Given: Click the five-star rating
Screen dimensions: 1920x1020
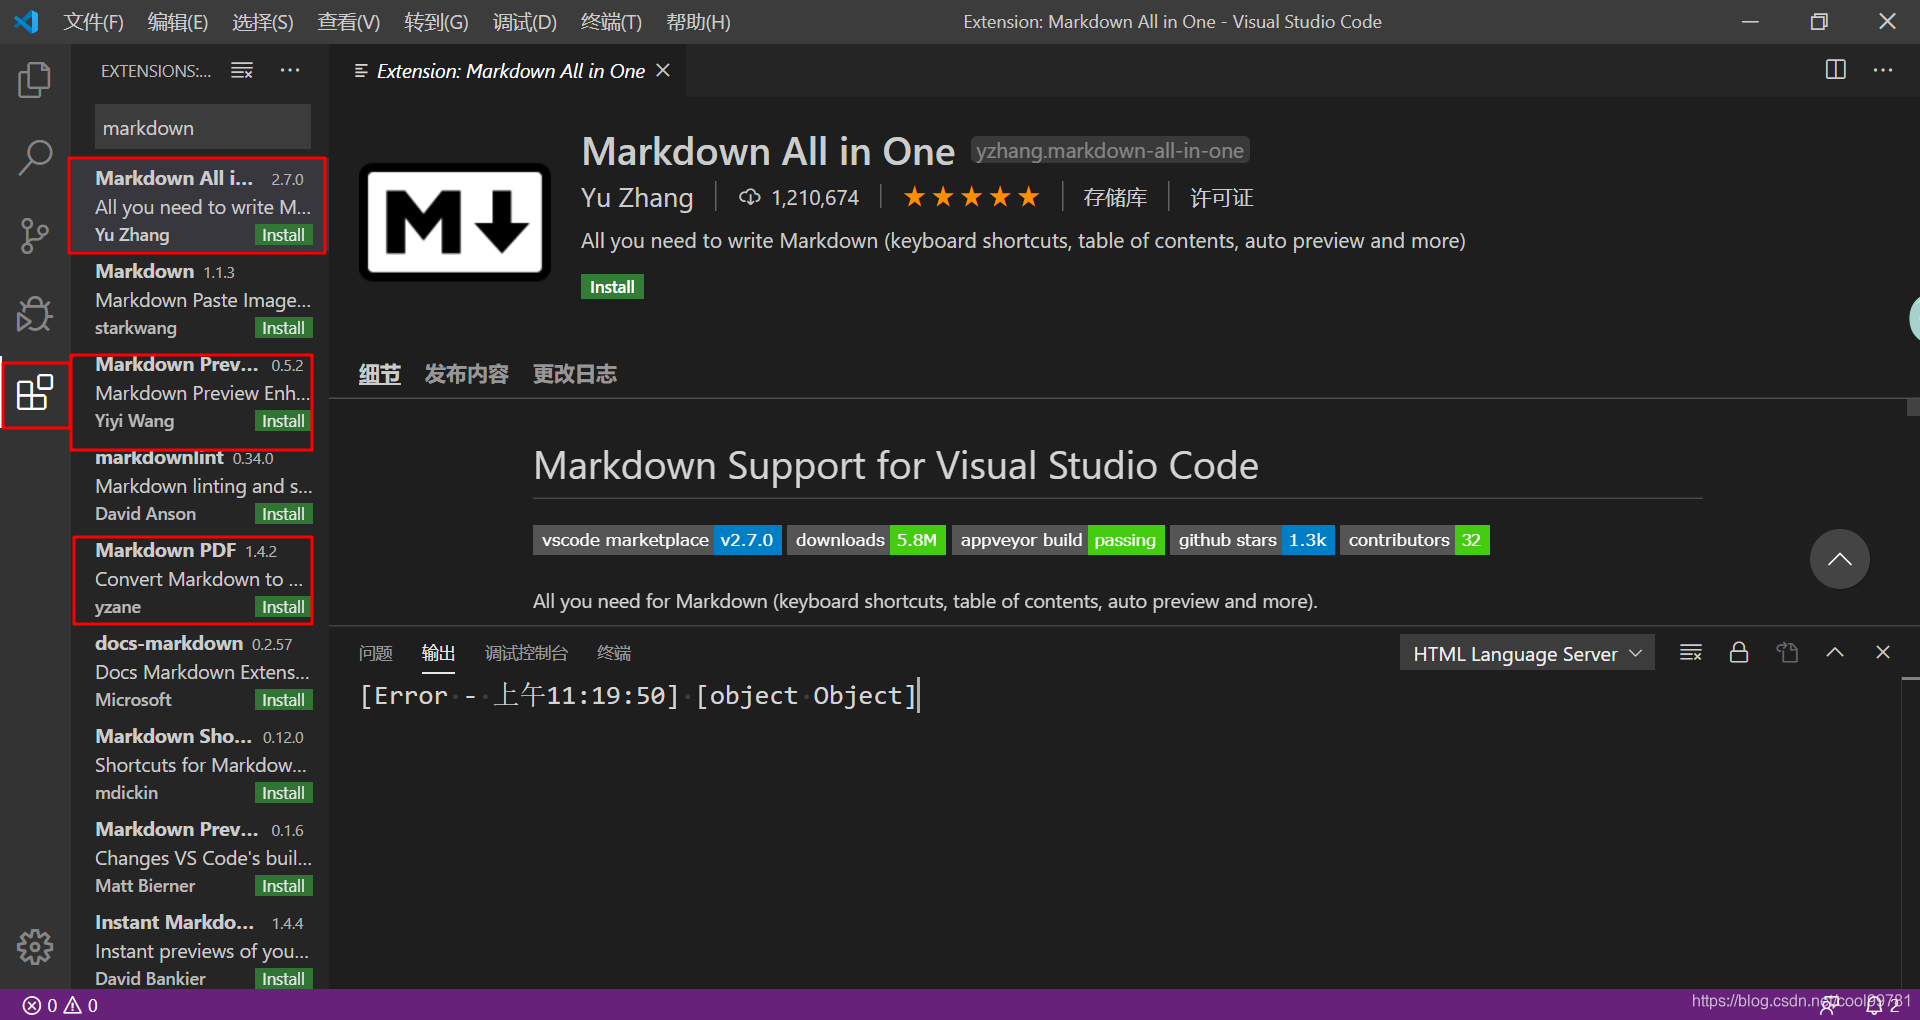Looking at the screenshot, I should tap(971, 197).
